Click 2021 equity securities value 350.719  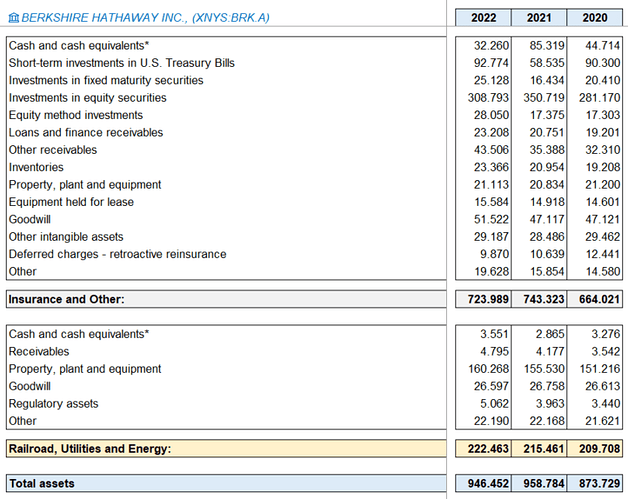point(544,98)
